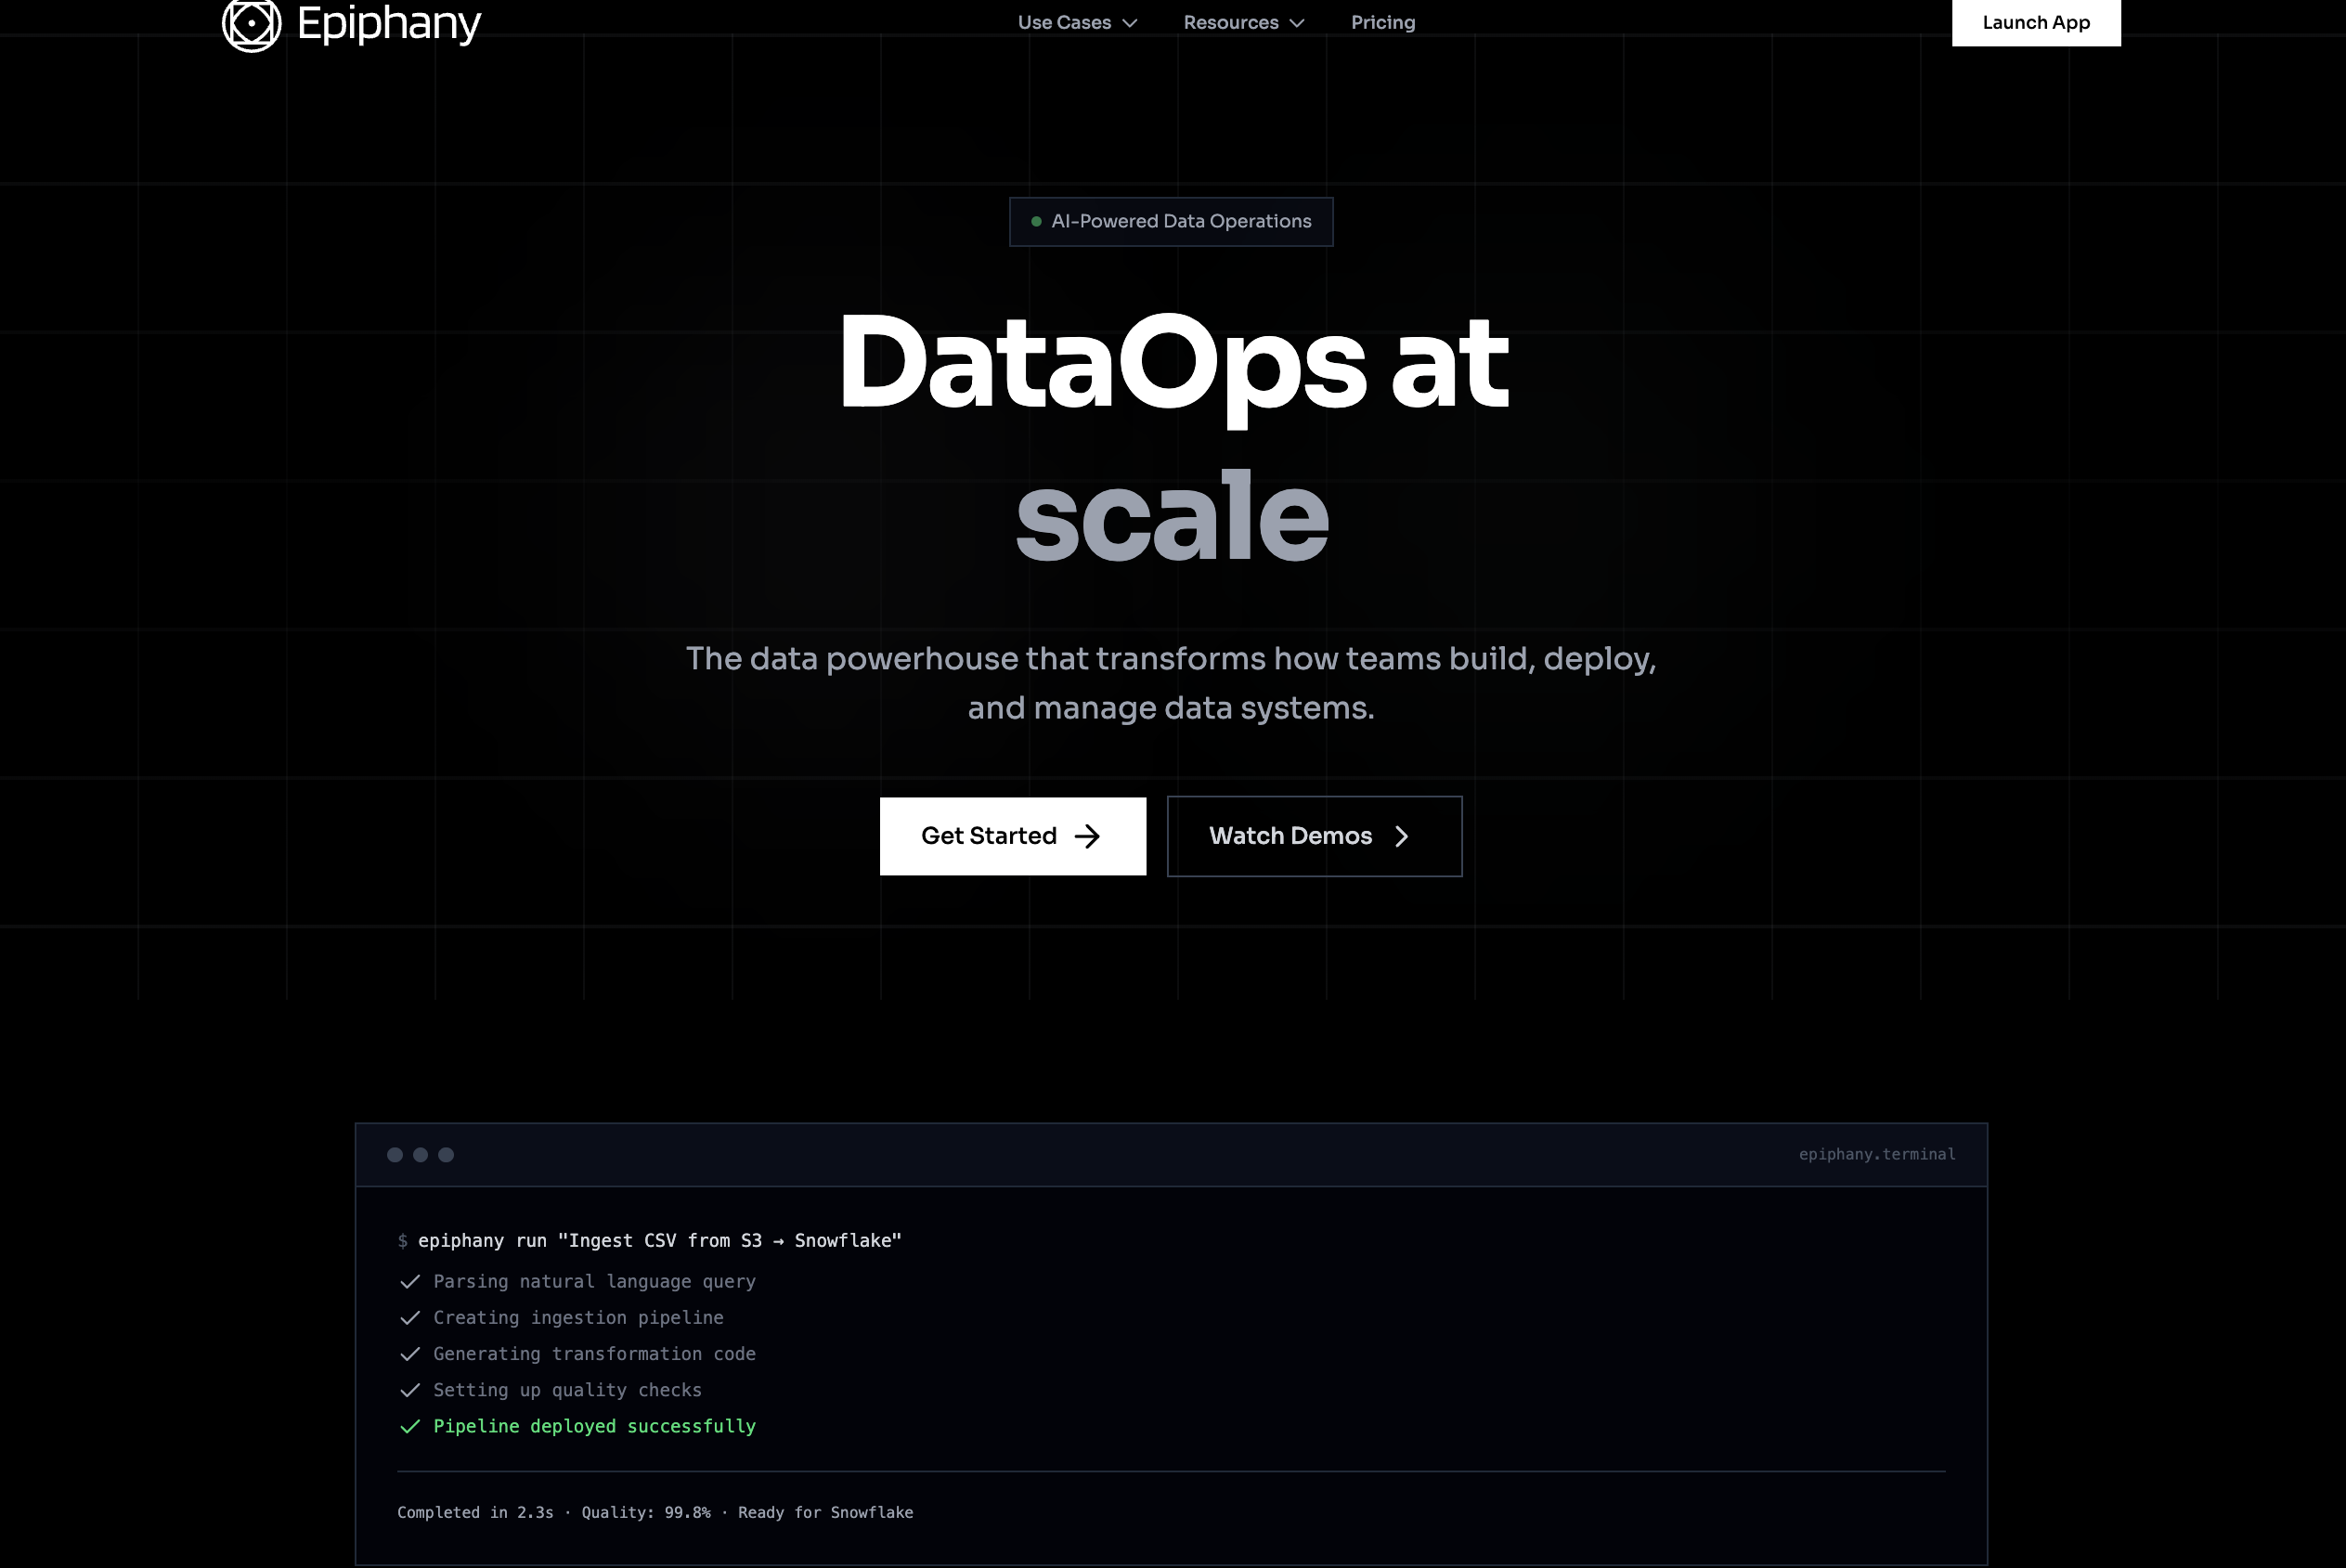Click the middle terminal window dot
This screenshot has width=2346, height=1568.
(421, 1155)
